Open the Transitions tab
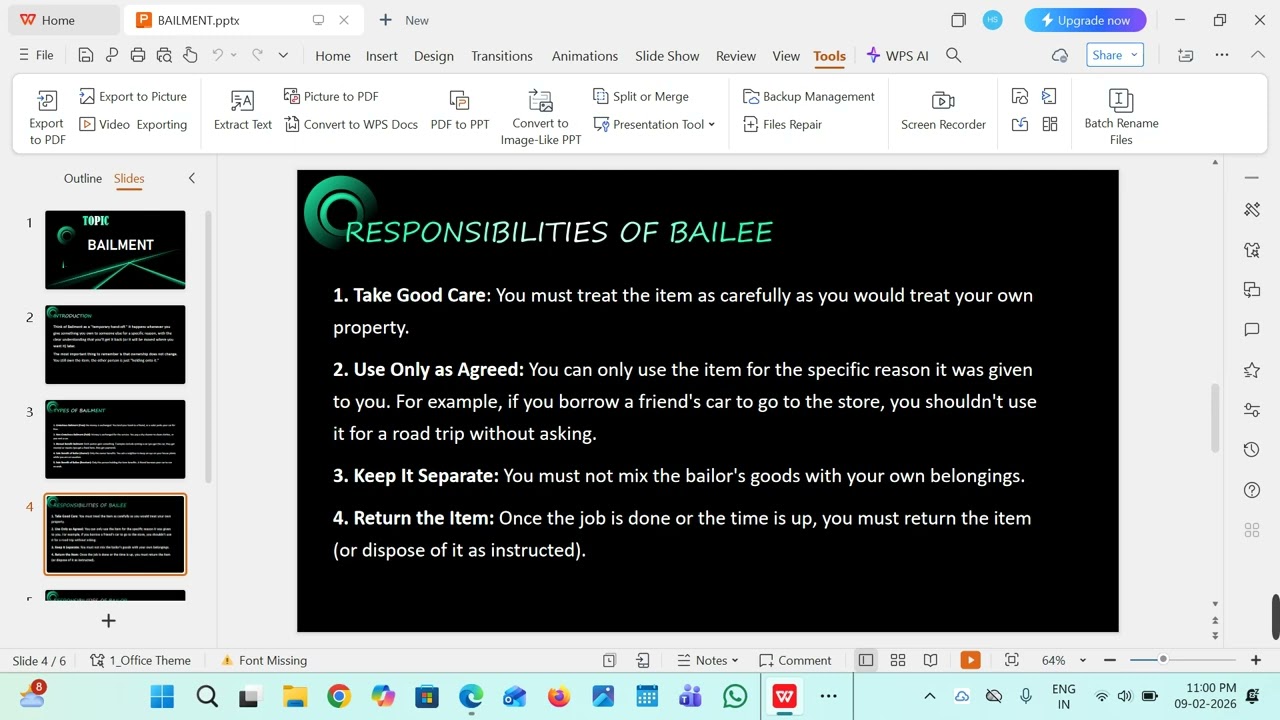 point(502,56)
